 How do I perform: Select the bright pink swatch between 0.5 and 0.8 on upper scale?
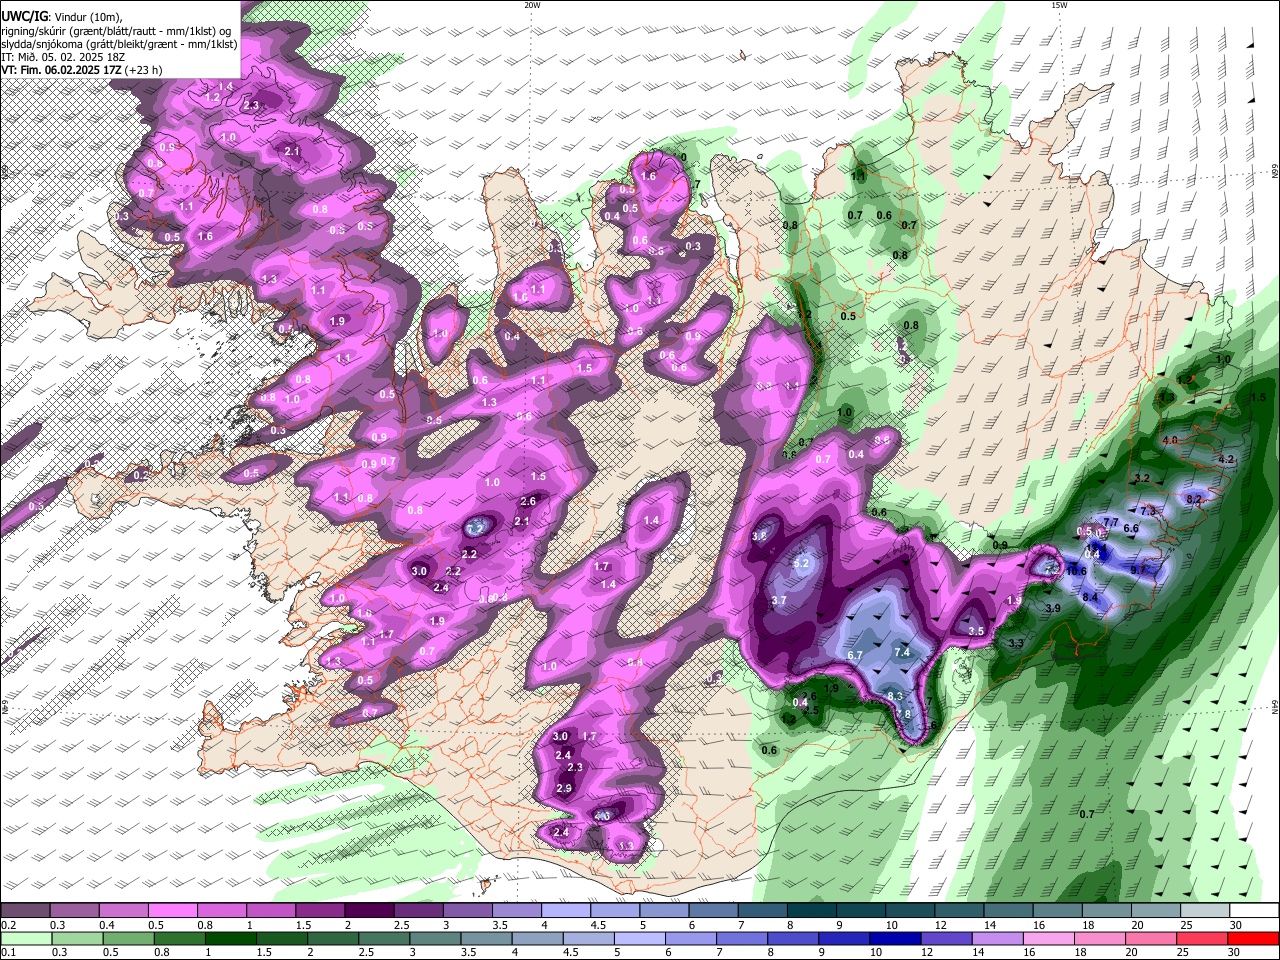tap(172, 911)
